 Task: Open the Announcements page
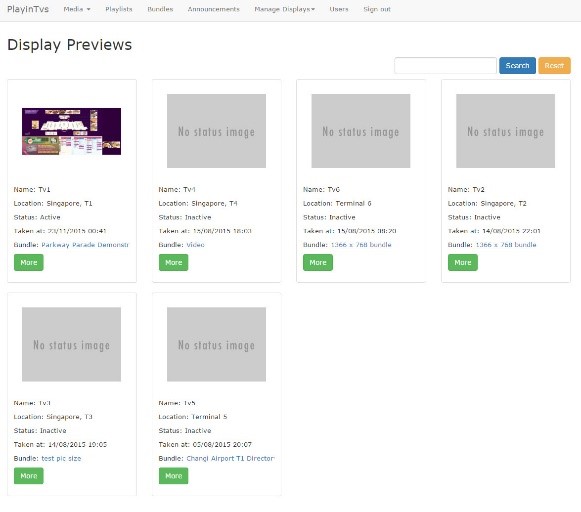(x=213, y=9)
